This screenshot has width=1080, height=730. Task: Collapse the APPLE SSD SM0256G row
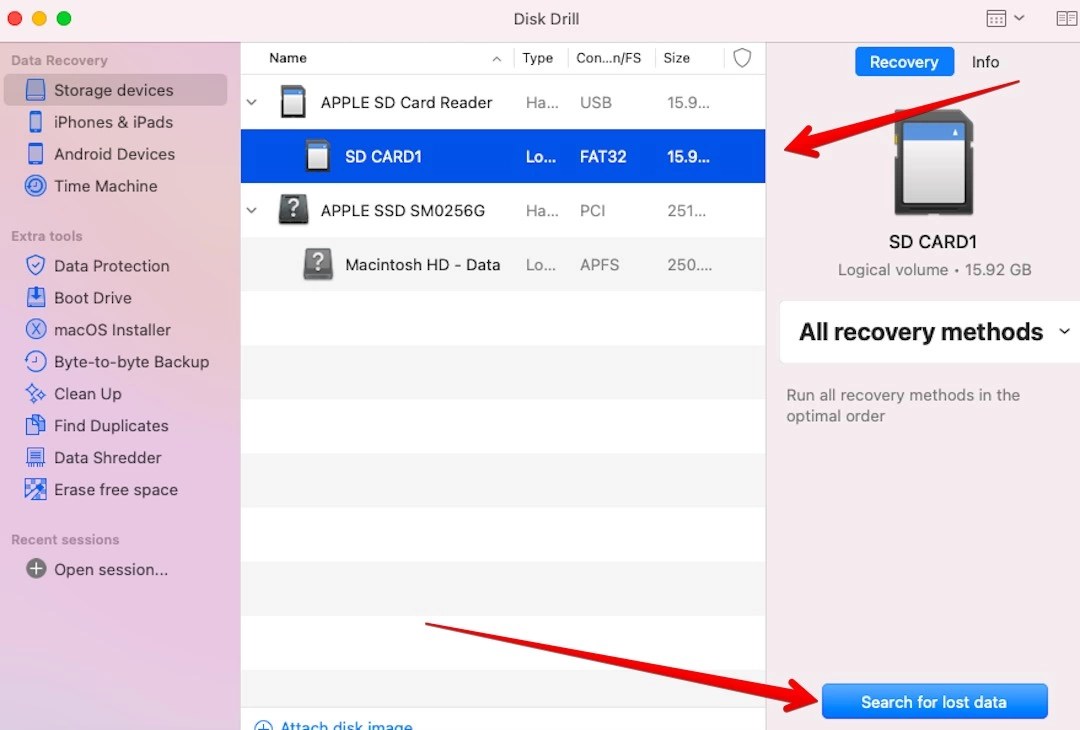(x=251, y=210)
